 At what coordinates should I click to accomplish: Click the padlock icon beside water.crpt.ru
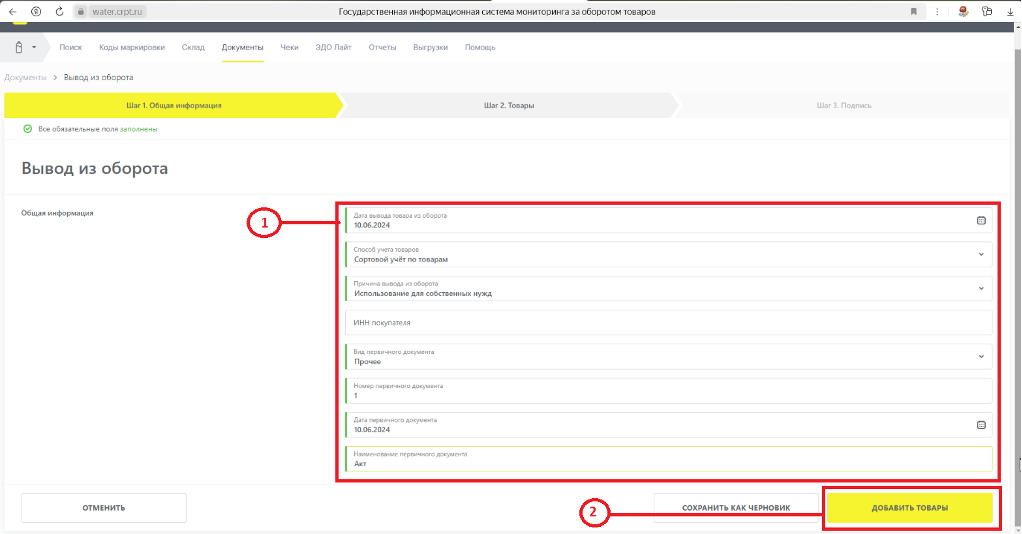click(81, 12)
